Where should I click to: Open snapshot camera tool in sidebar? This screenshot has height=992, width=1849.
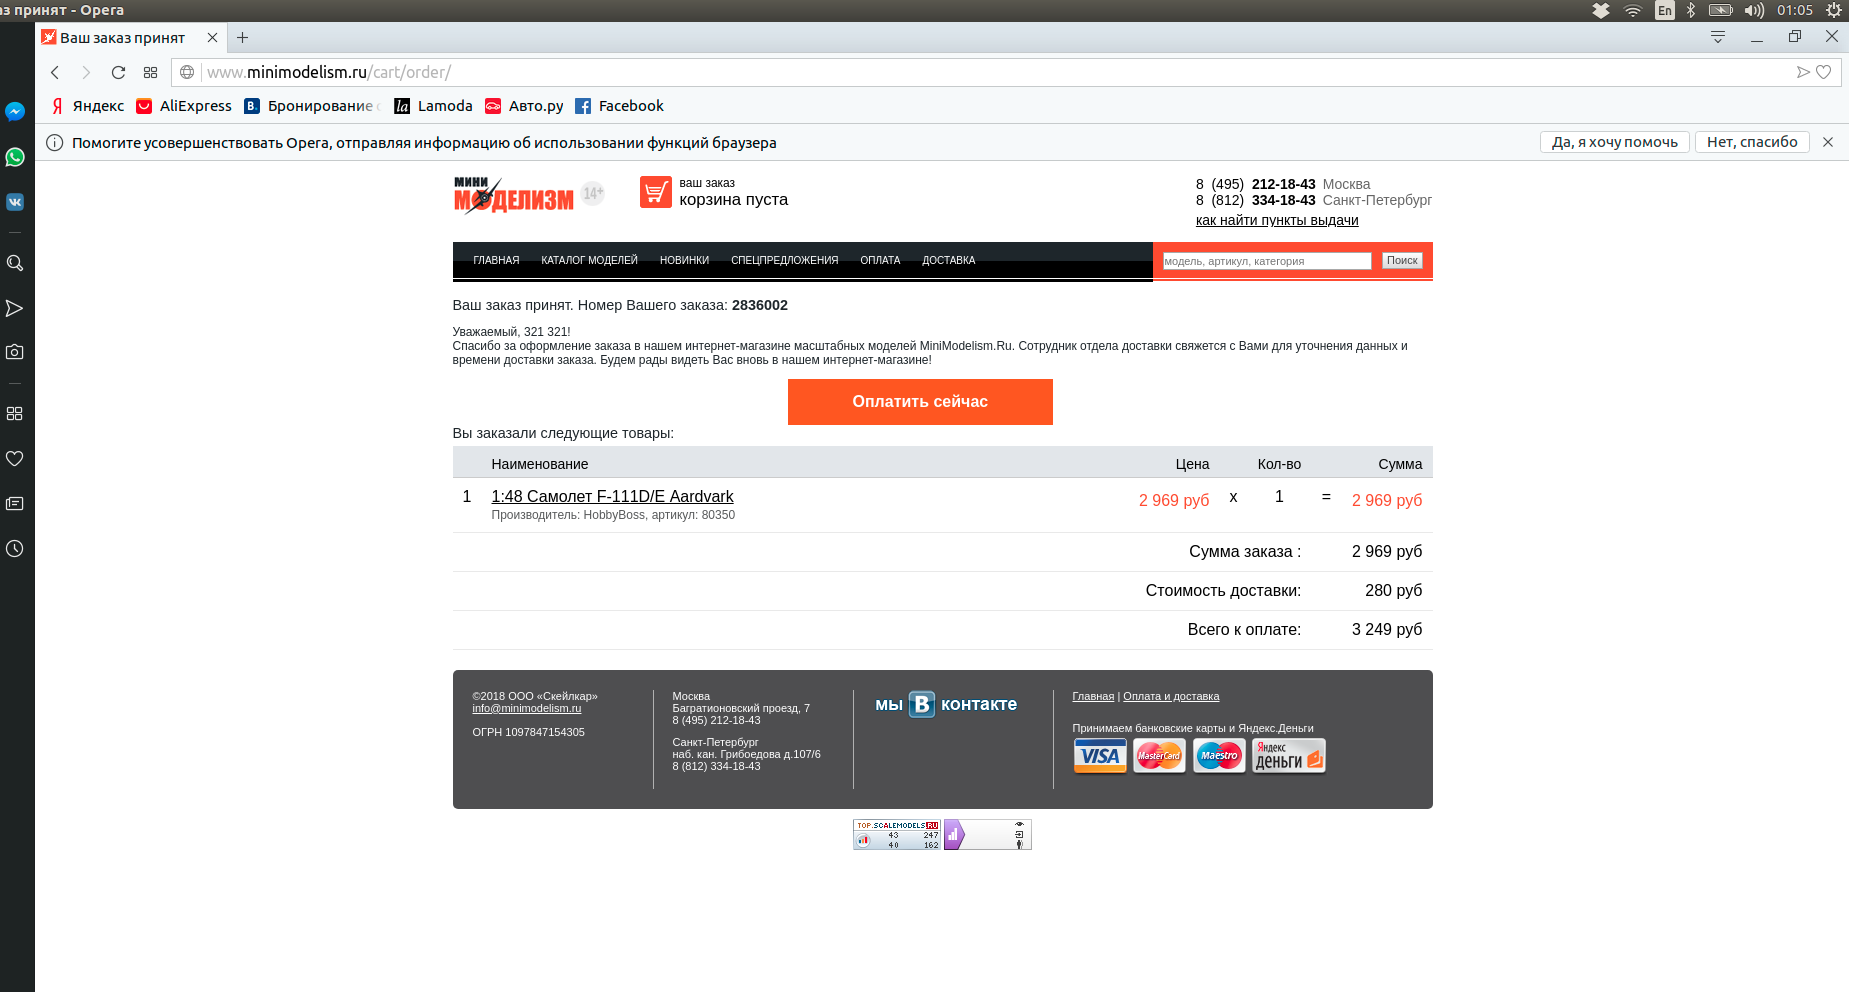15,352
